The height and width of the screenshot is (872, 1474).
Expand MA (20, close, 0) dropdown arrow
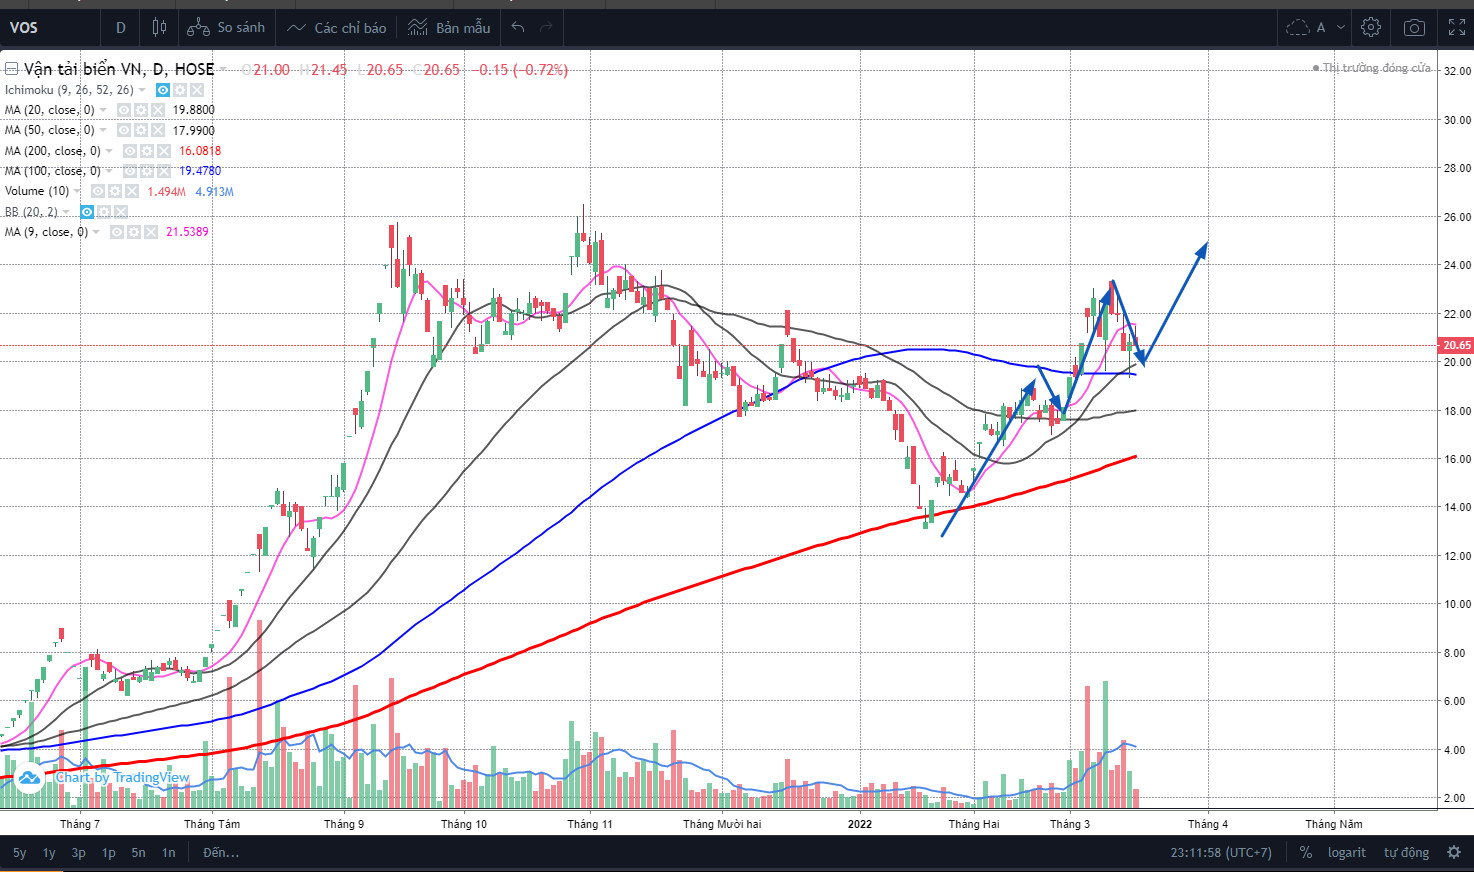tap(104, 110)
